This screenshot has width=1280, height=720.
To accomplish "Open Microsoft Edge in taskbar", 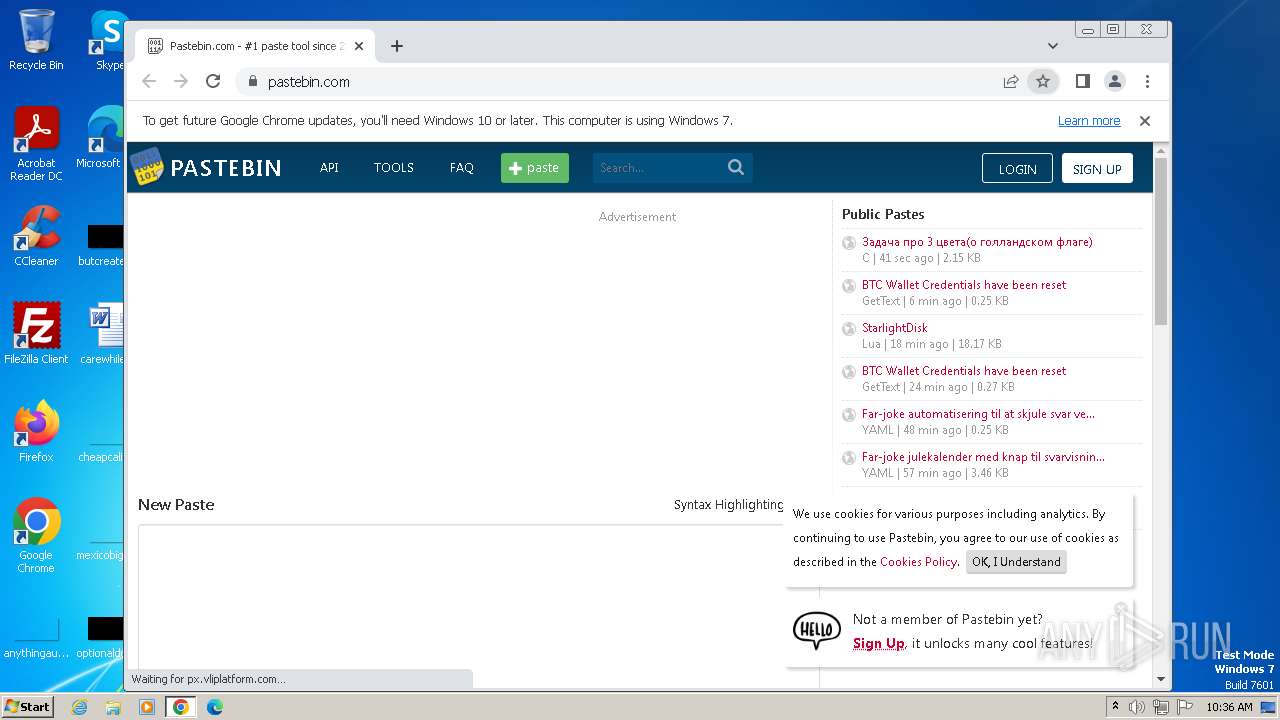I will pyautogui.click(x=215, y=707).
